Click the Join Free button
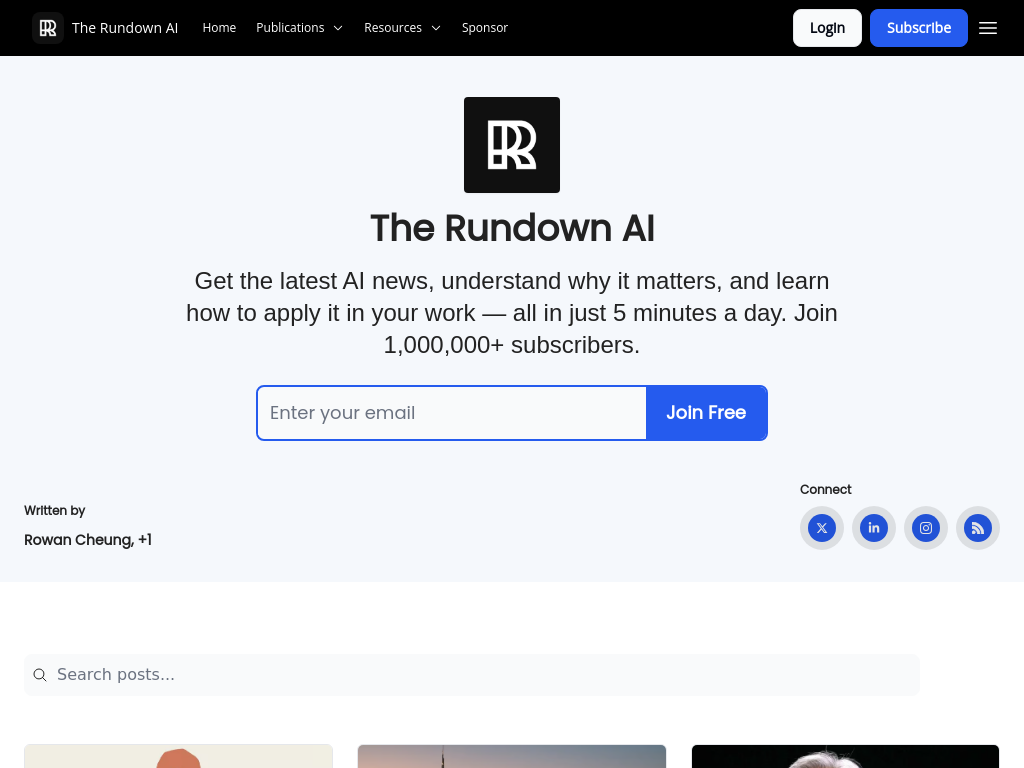 tap(706, 413)
